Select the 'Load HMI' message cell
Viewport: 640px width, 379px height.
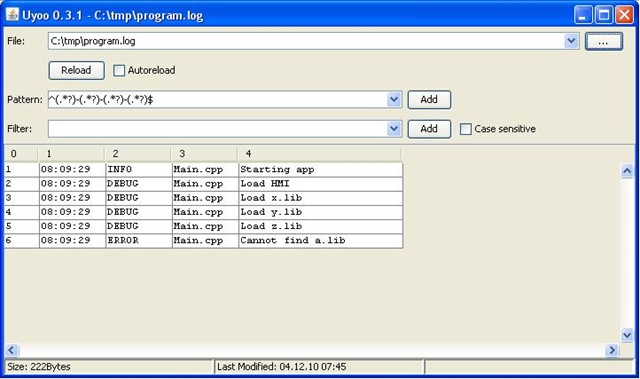(x=320, y=184)
